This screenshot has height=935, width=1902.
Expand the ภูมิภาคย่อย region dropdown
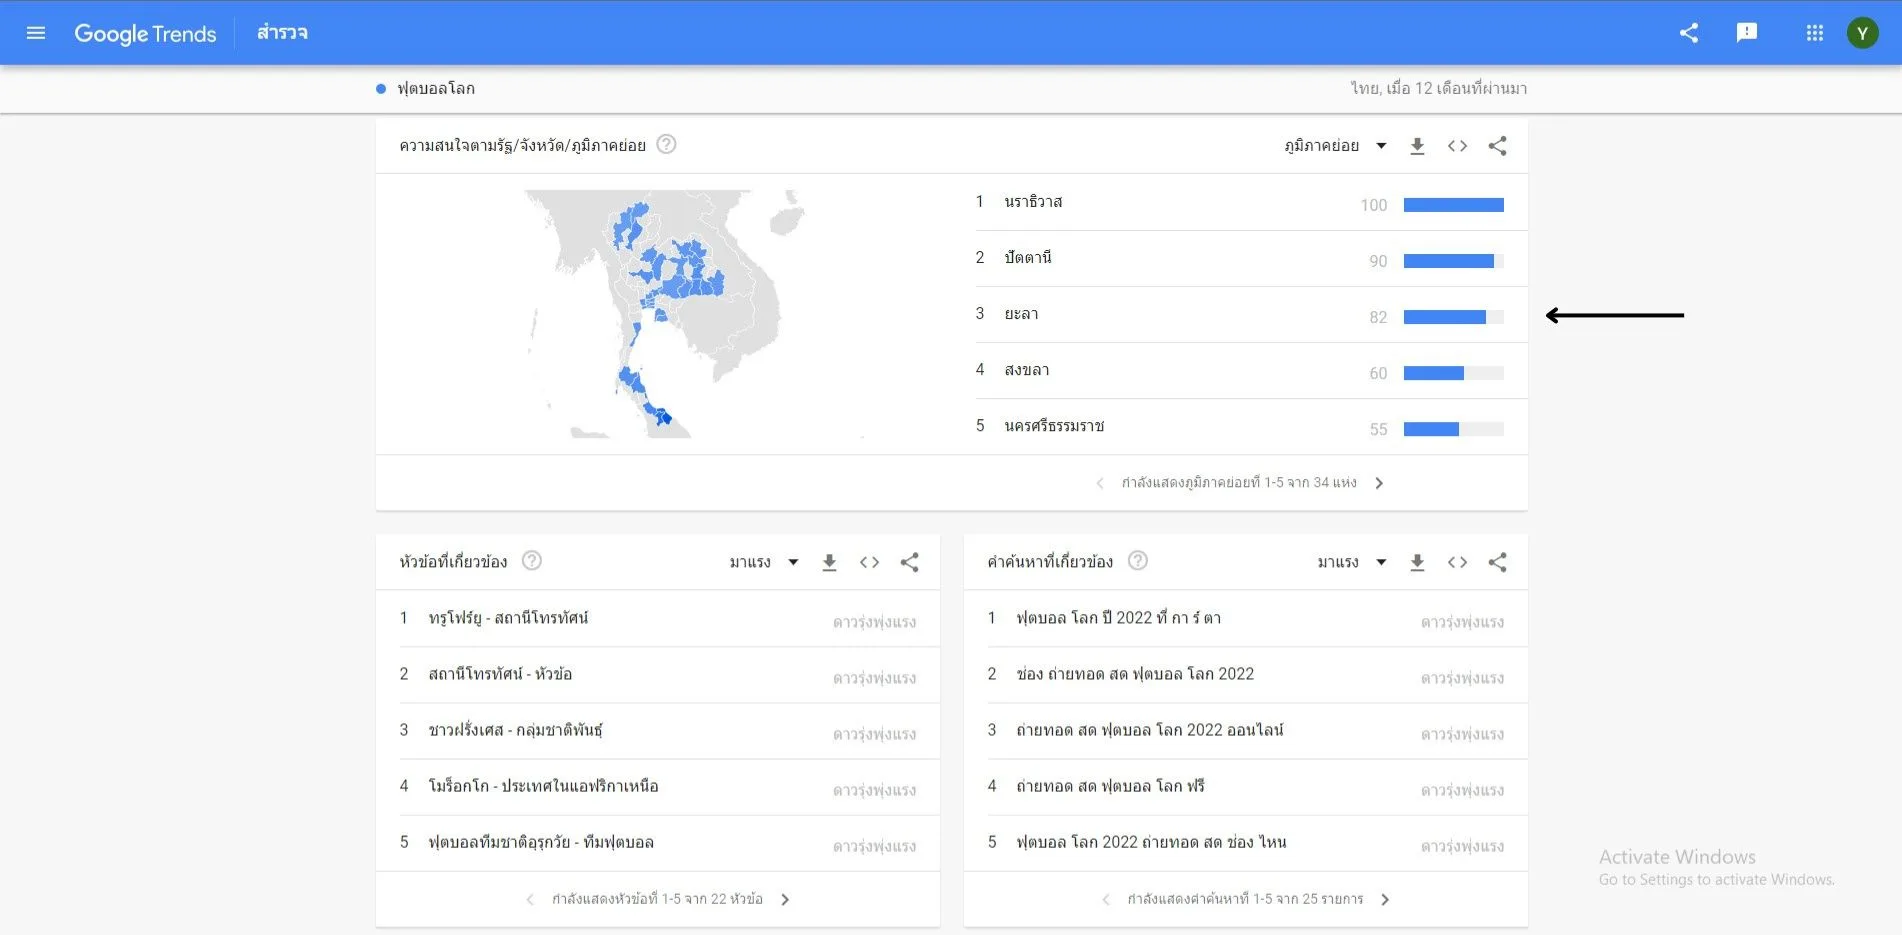click(x=1335, y=146)
